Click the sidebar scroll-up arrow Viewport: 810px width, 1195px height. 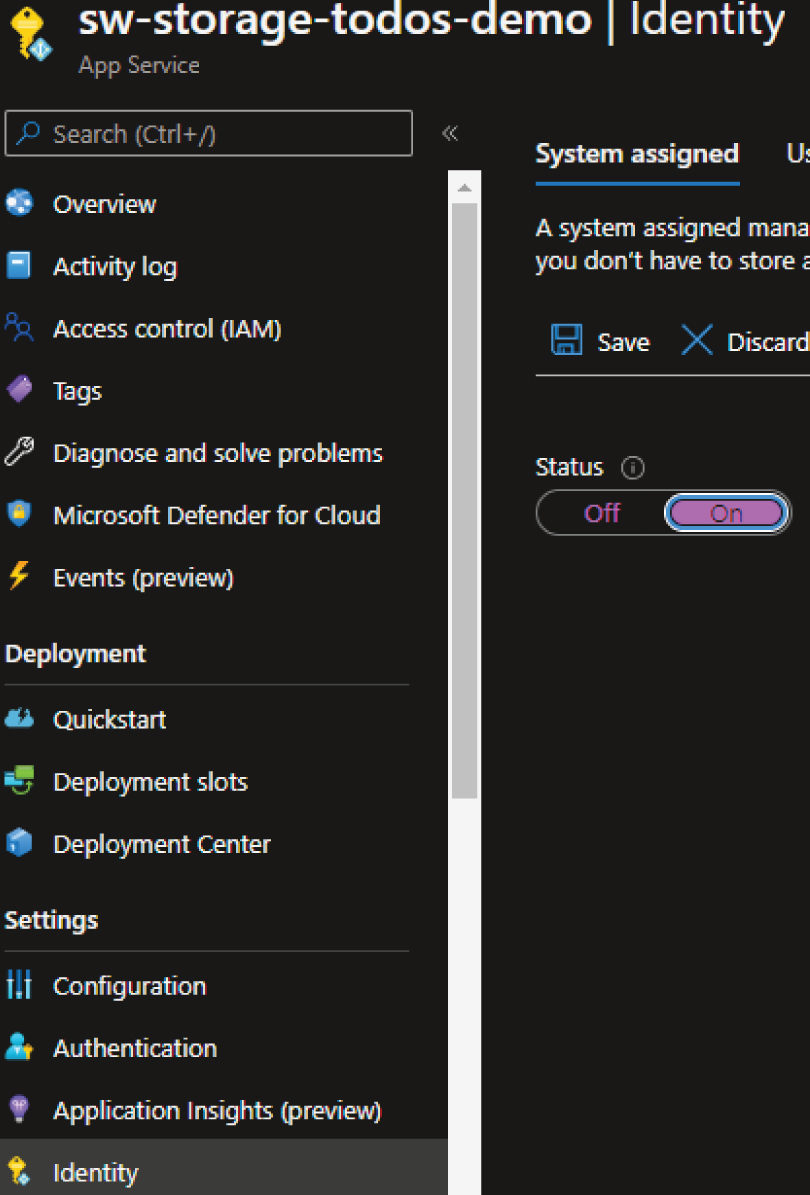point(465,187)
